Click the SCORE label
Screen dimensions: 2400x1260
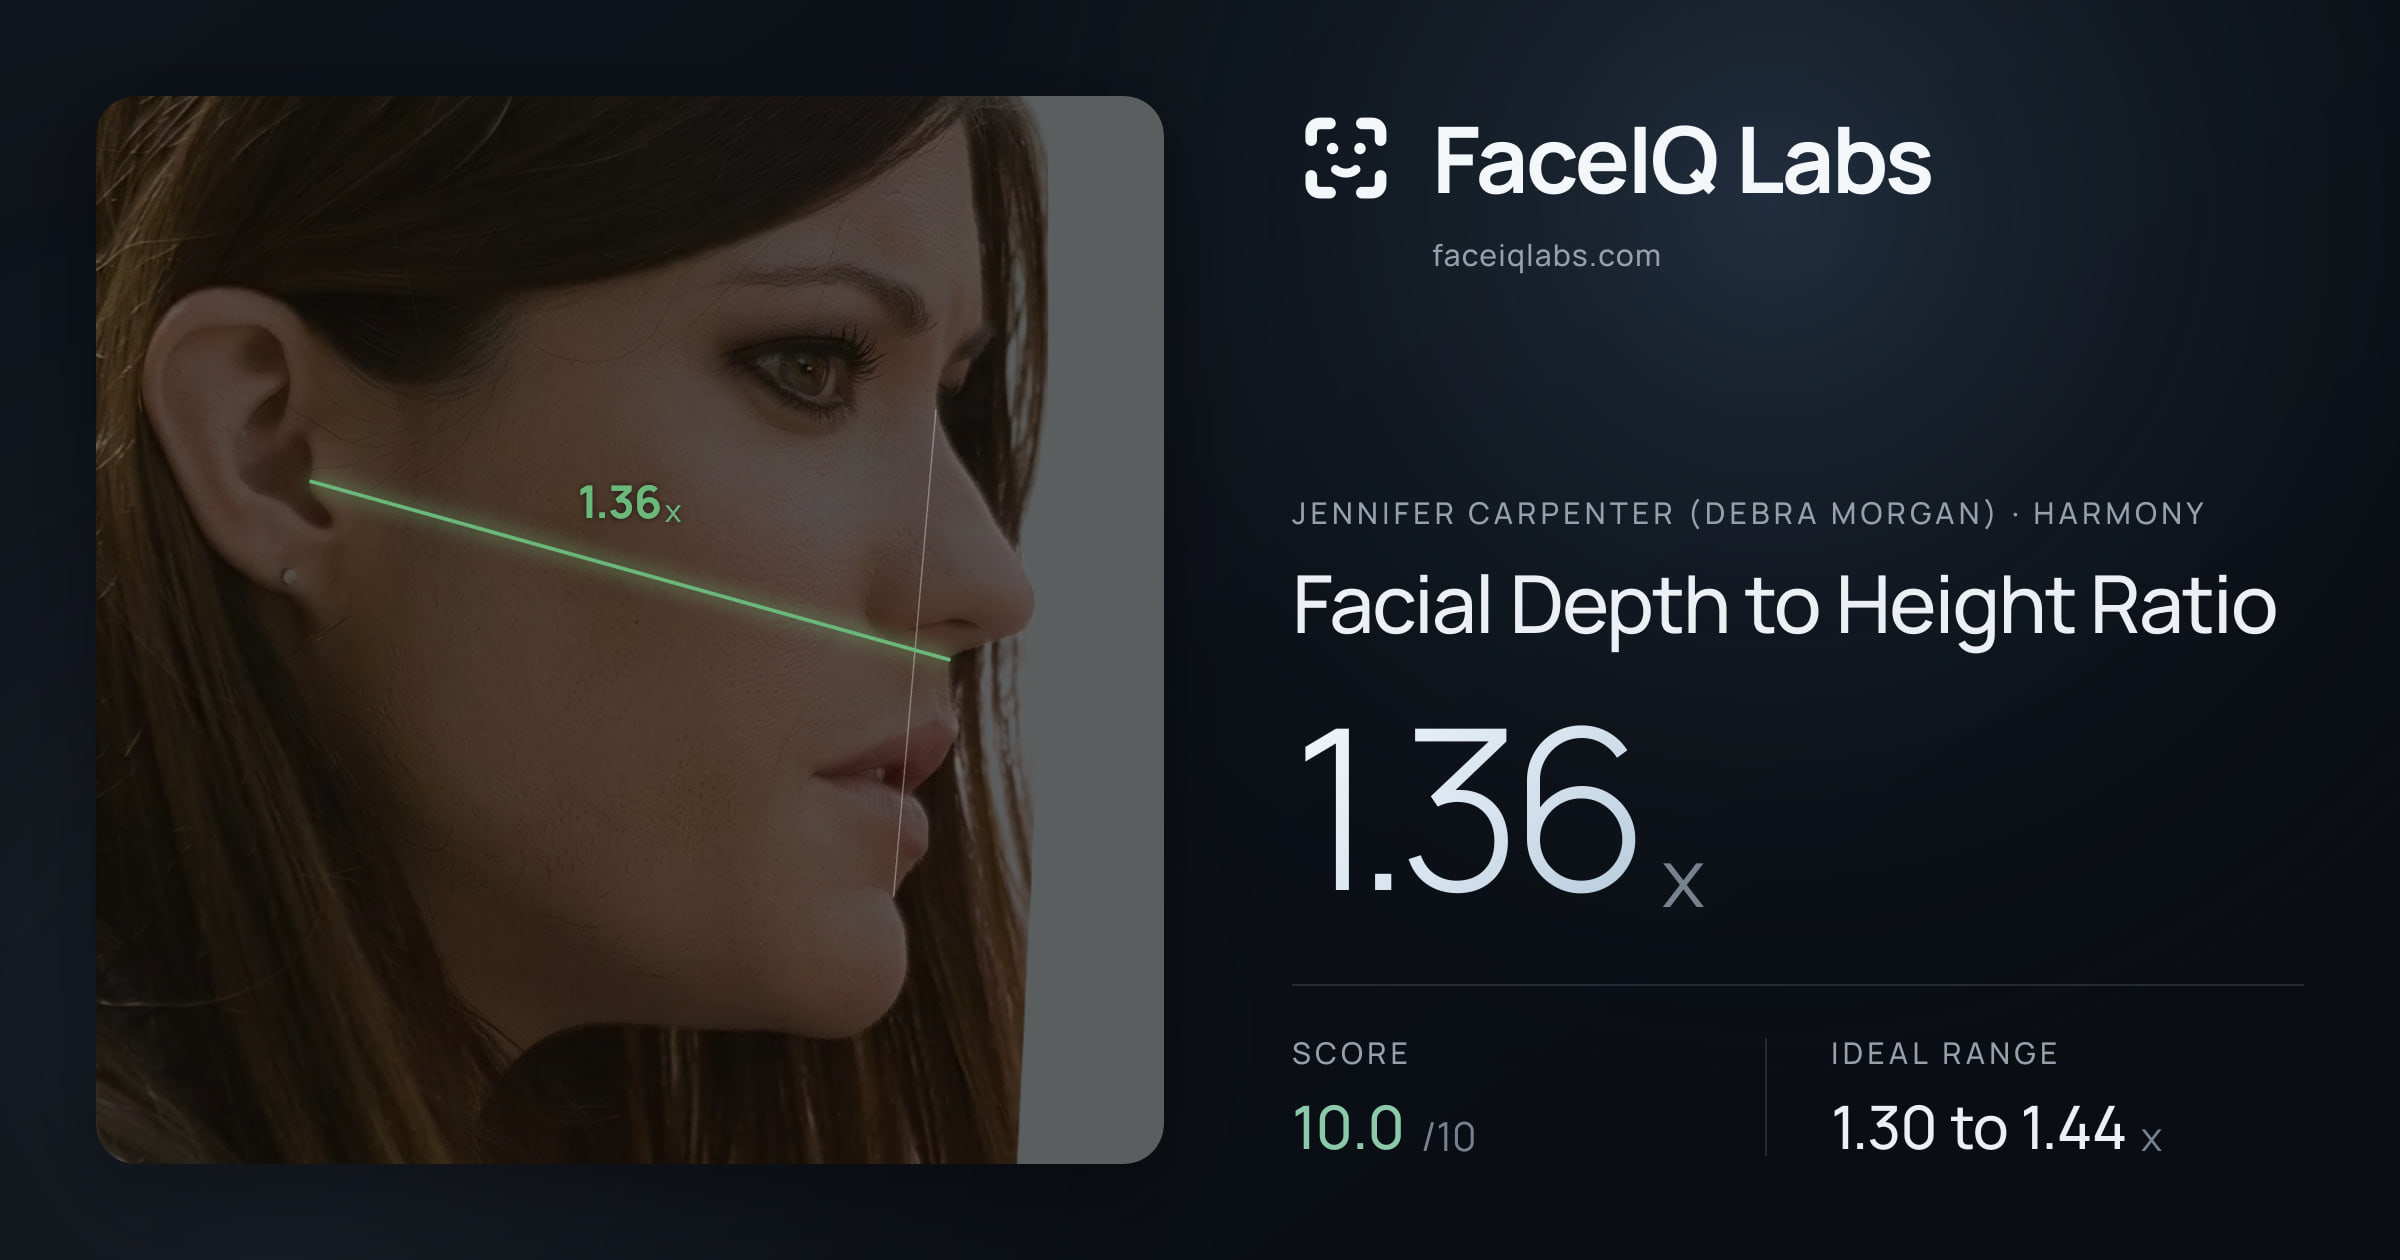(x=1350, y=1054)
